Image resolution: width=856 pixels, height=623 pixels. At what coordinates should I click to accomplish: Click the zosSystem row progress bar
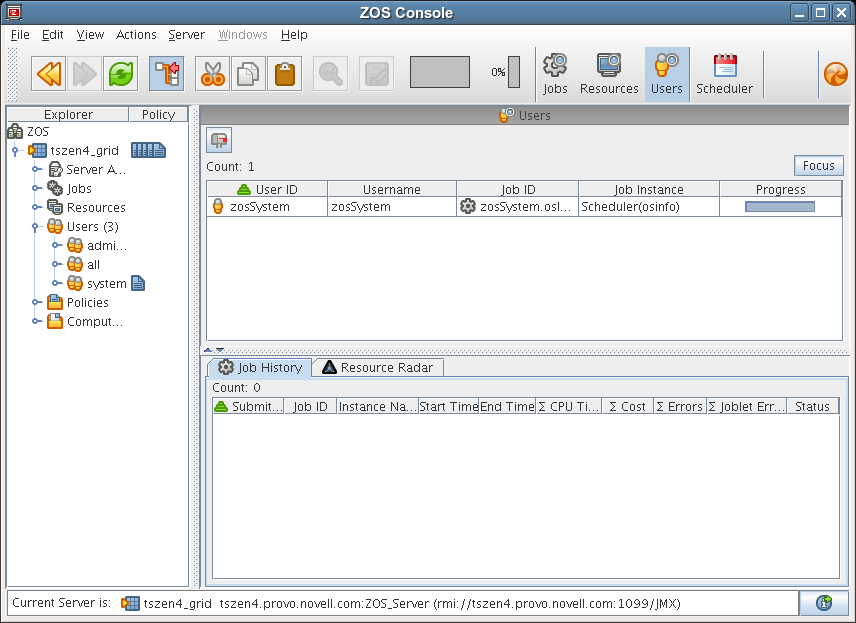(780, 206)
